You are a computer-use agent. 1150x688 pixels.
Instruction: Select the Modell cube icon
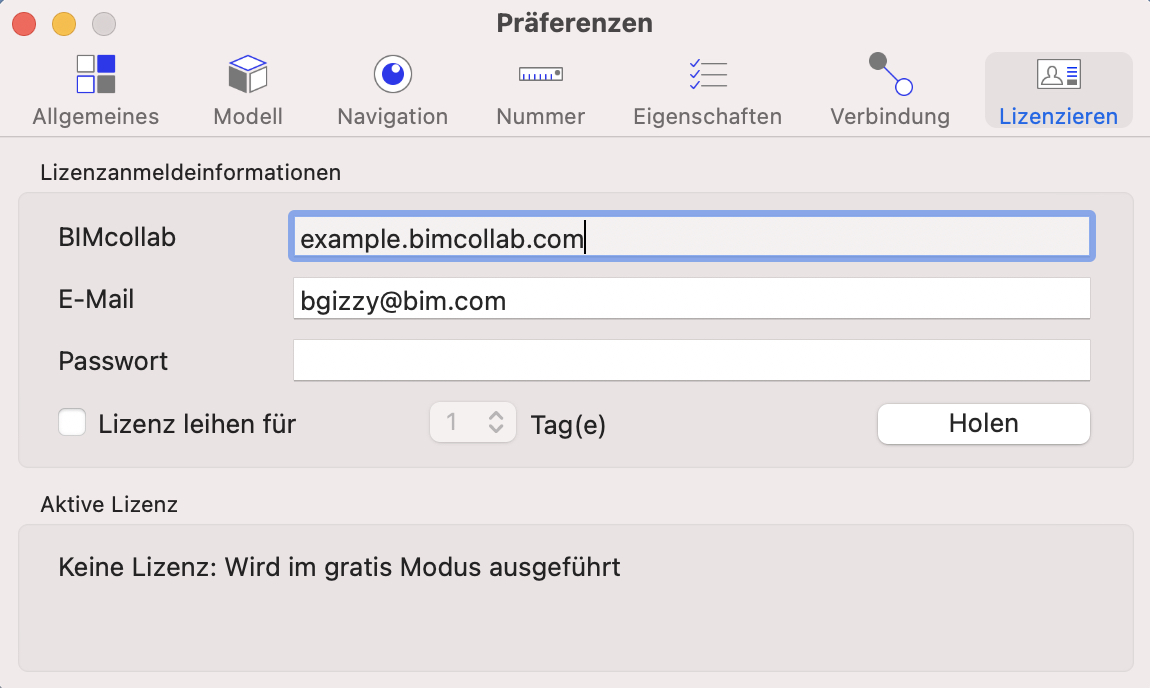point(248,74)
